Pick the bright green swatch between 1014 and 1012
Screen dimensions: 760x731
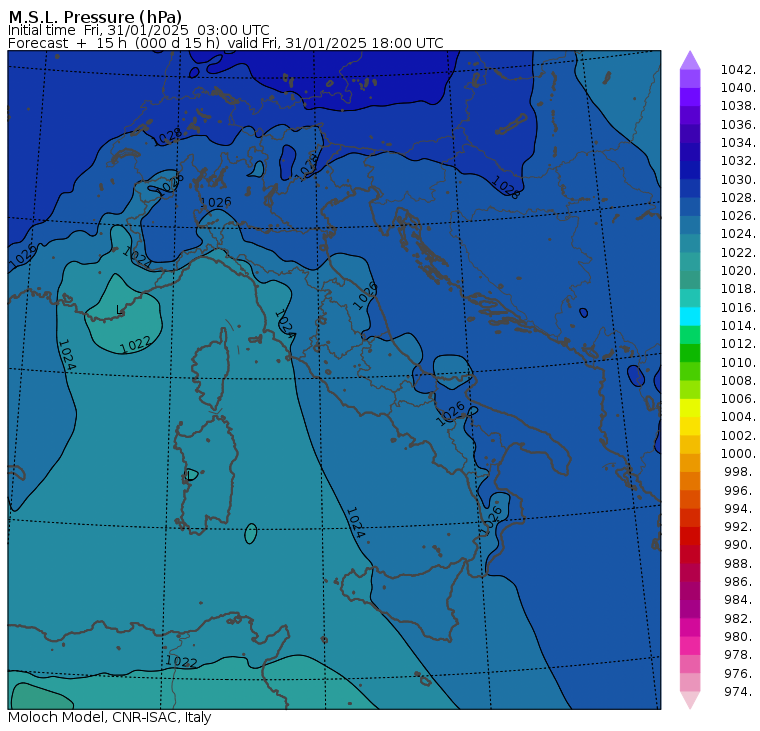[690, 334]
